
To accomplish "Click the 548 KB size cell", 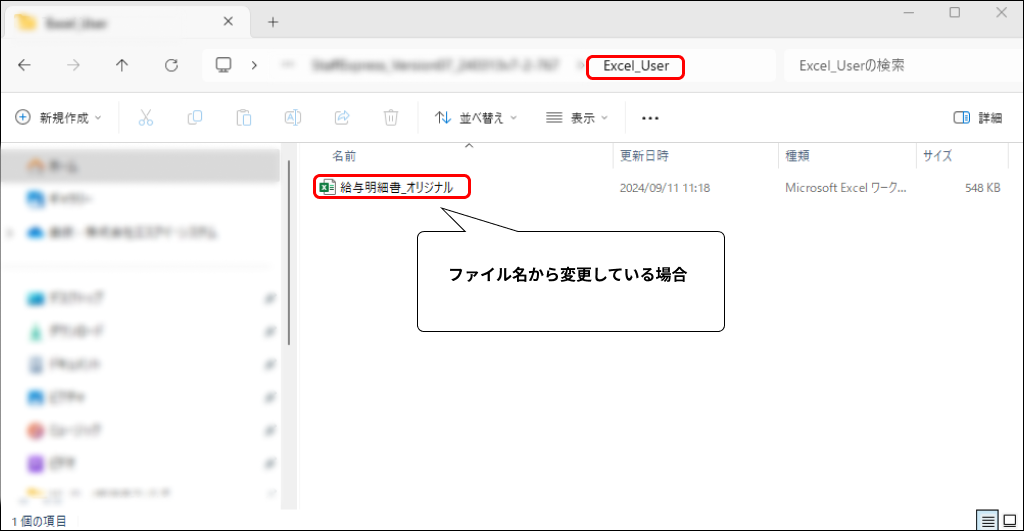I will 983,188.
